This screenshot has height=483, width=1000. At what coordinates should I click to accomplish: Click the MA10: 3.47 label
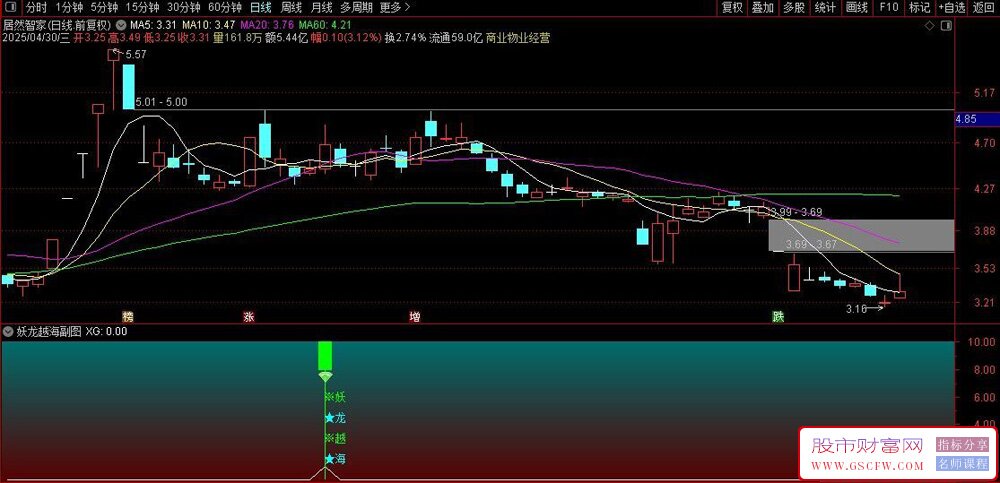point(208,25)
